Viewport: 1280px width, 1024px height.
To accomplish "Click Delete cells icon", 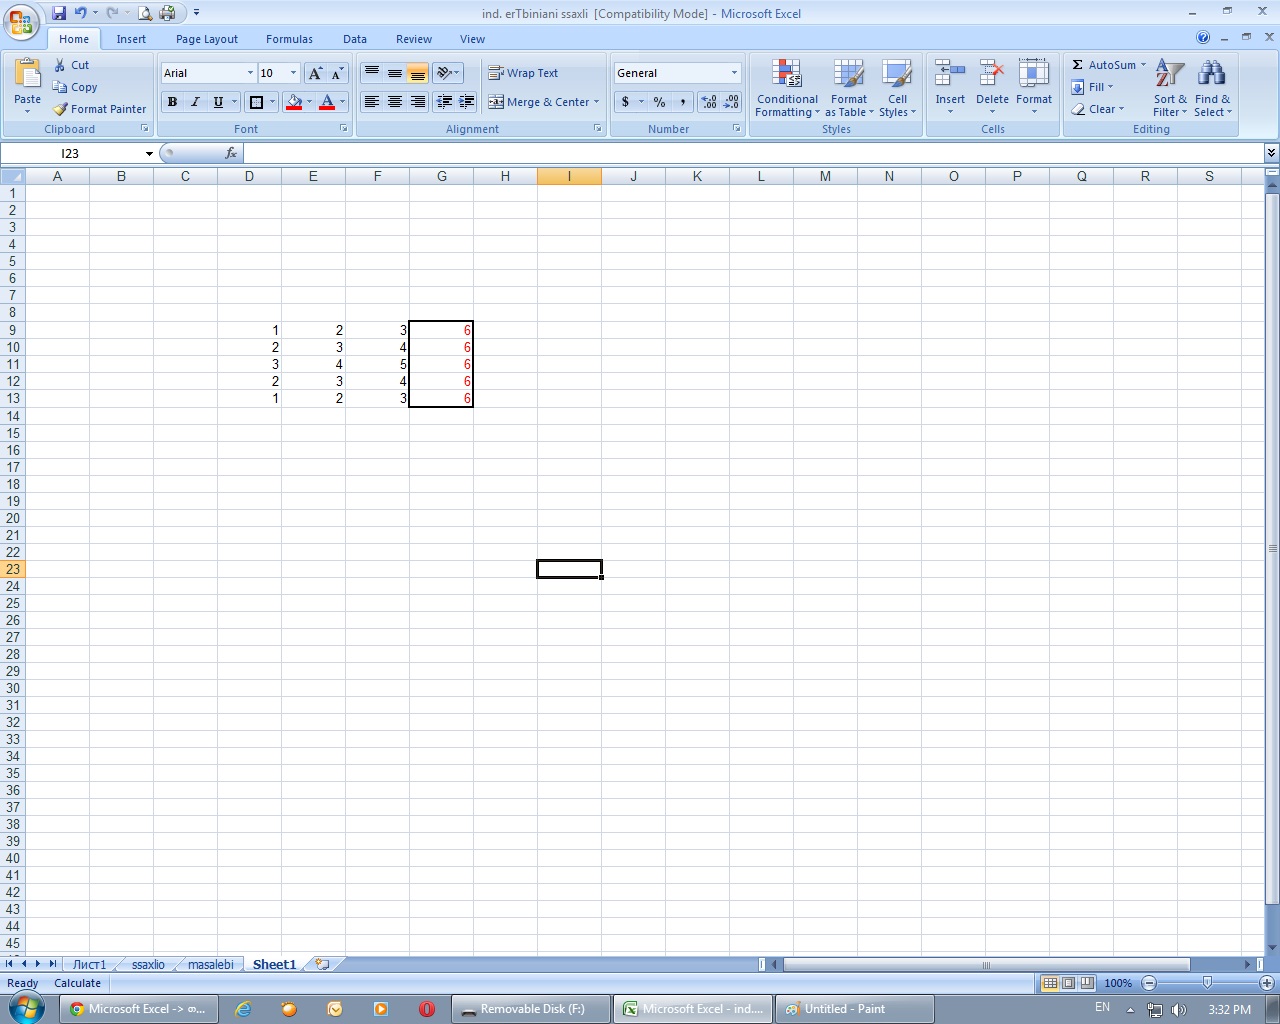I will pos(991,75).
